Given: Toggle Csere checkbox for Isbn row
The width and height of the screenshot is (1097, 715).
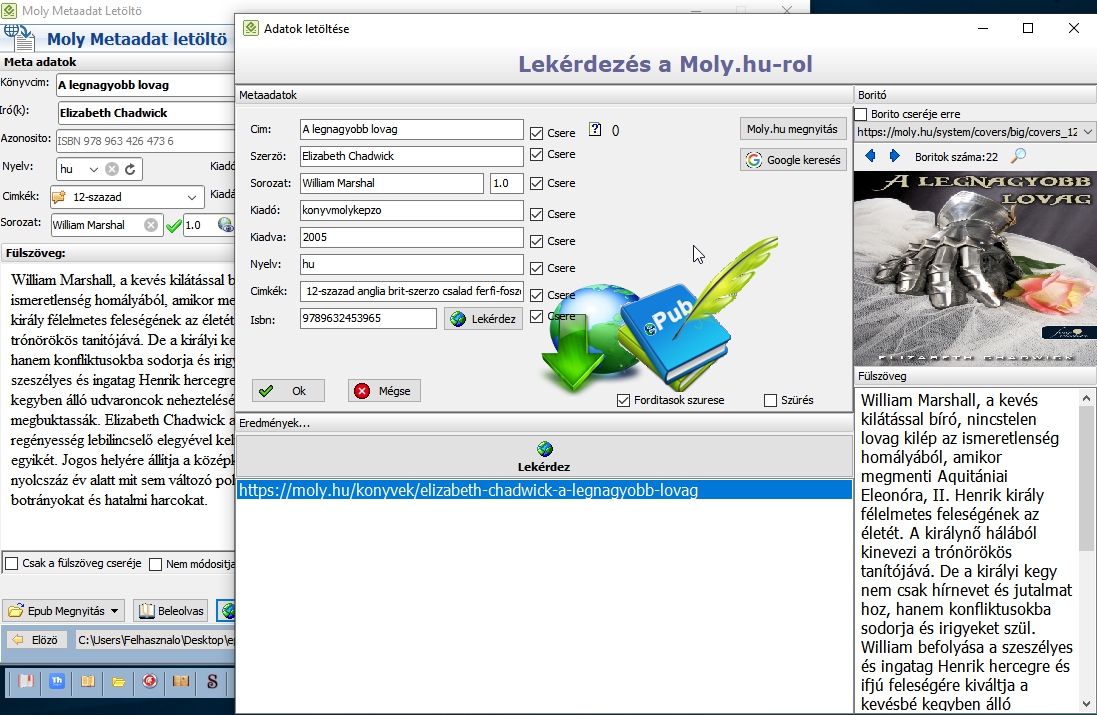Looking at the screenshot, I should [x=537, y=316].
